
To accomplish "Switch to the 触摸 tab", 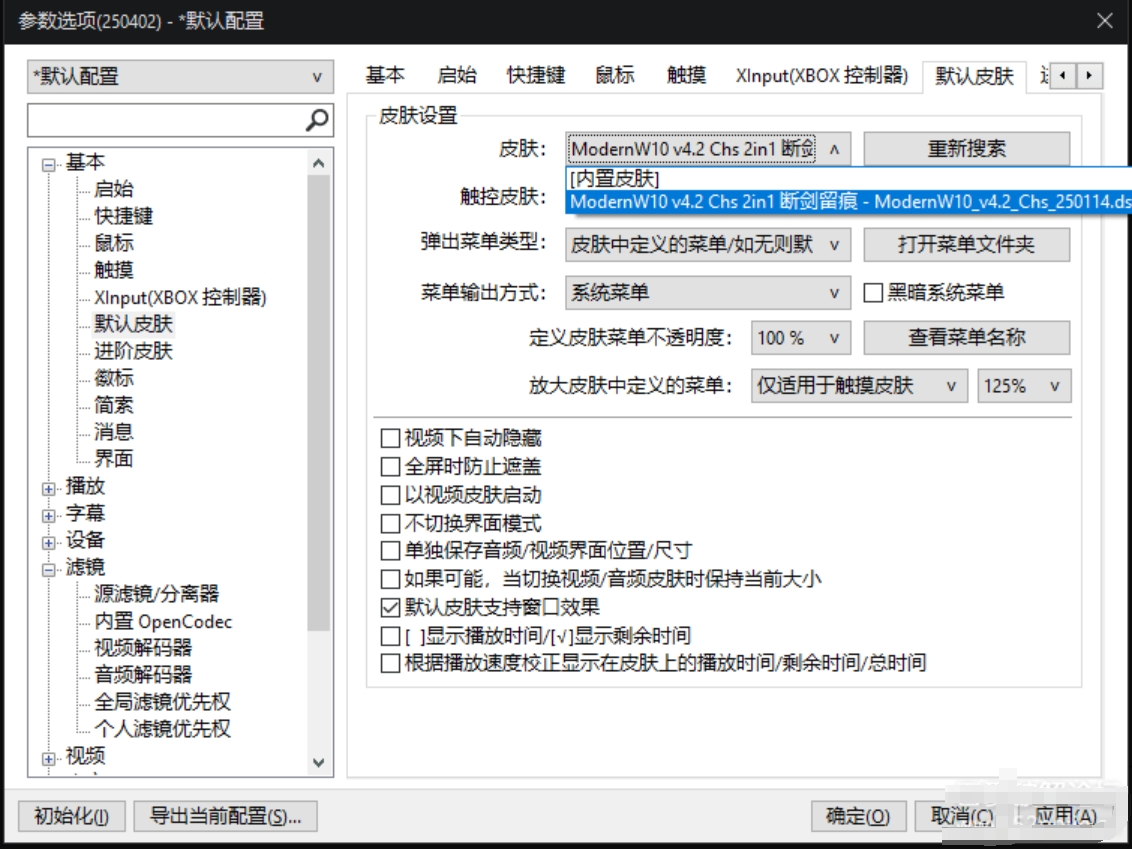I will [x=686, y=75].
